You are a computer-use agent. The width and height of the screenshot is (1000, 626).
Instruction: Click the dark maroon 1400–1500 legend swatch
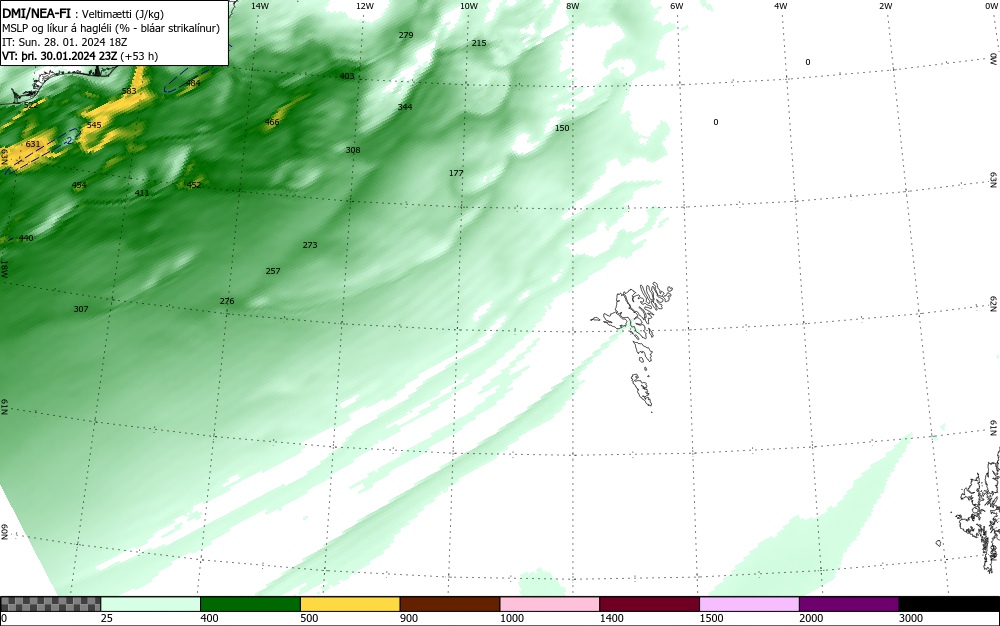(649, 604)
